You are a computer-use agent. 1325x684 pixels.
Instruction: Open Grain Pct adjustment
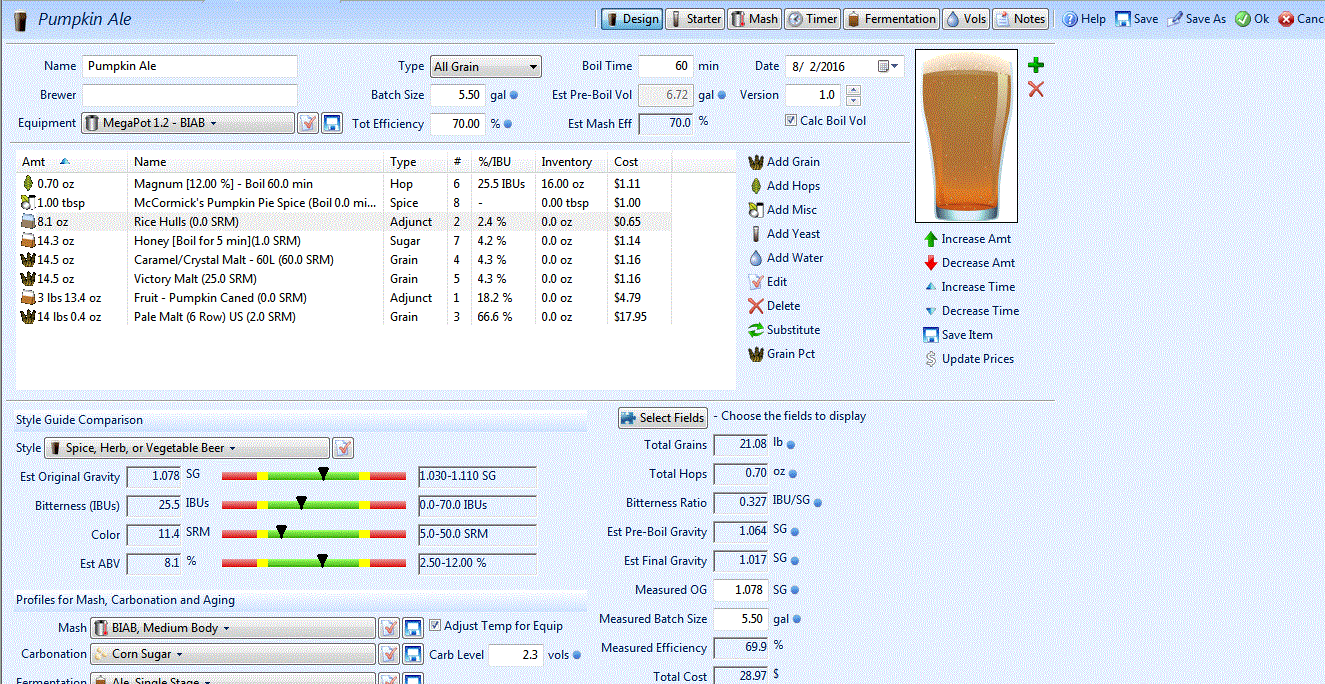click(780, 354)
